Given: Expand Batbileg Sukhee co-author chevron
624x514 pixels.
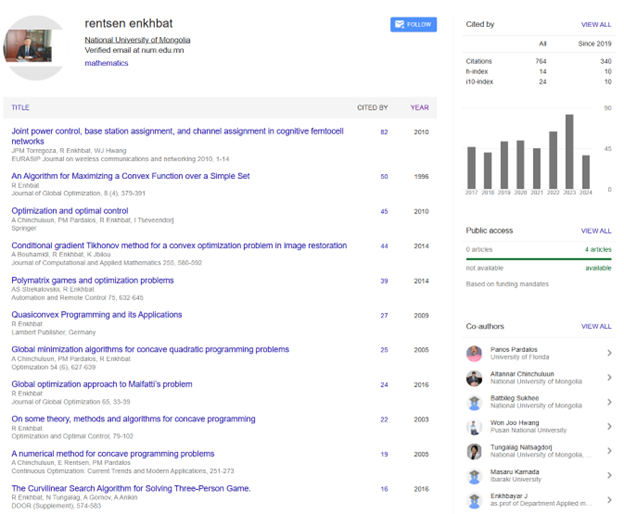Looking at the screenshot, I should [x=609, y=402].
